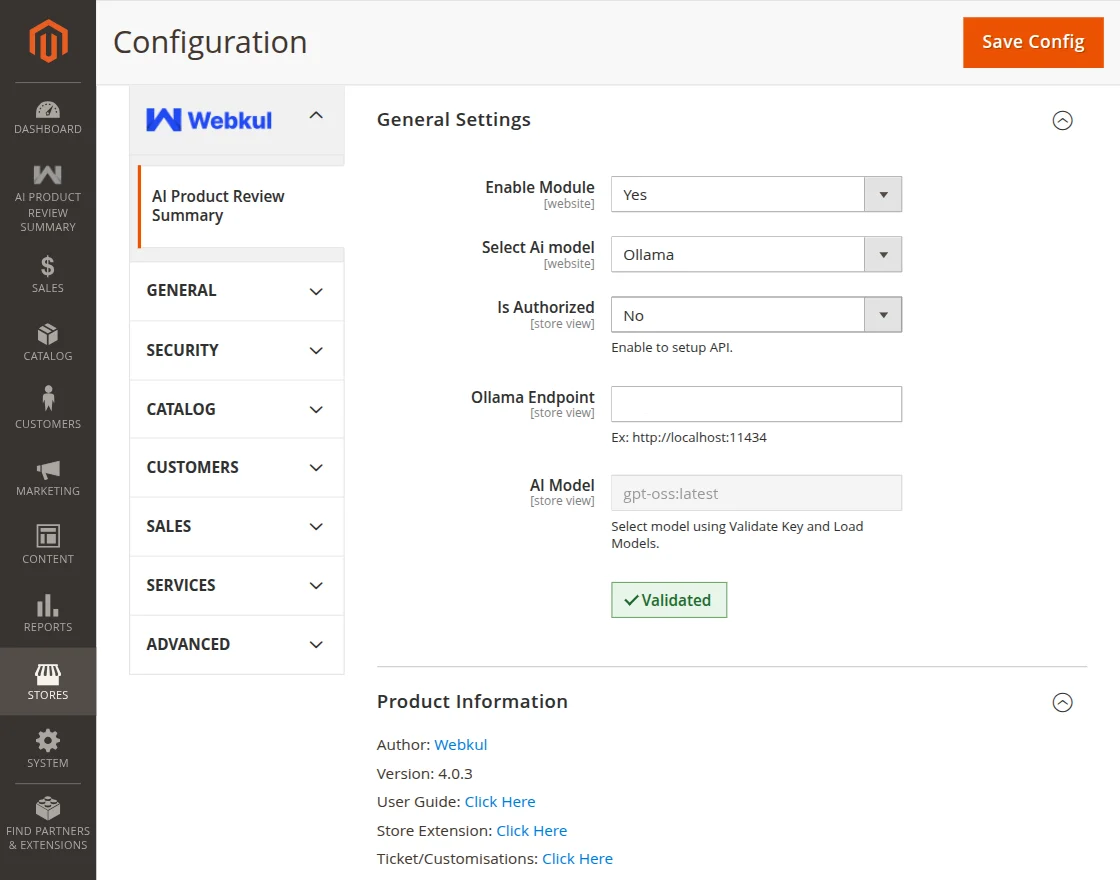Click the Version: 4.0.3 text
Image resolution: width=1120 pixels, height=880 pixels.
(x=424, y=774)
